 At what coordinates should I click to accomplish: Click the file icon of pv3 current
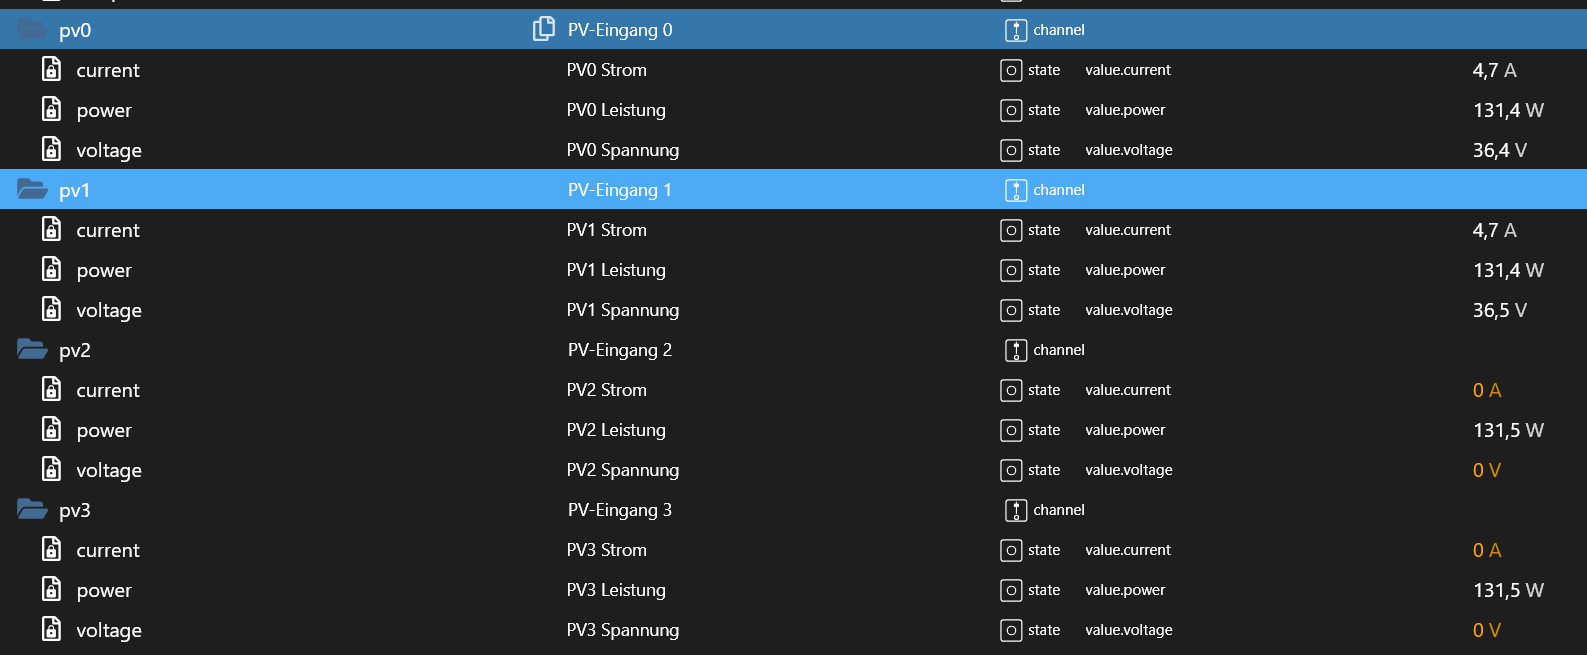click(51, 549)
